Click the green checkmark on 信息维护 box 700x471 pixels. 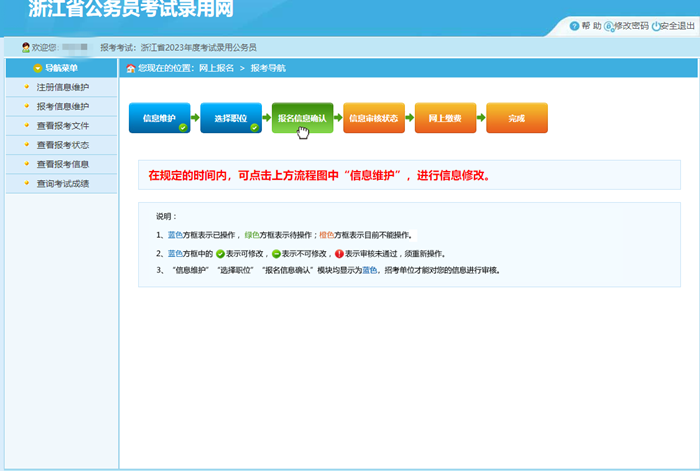coord(183,128)
